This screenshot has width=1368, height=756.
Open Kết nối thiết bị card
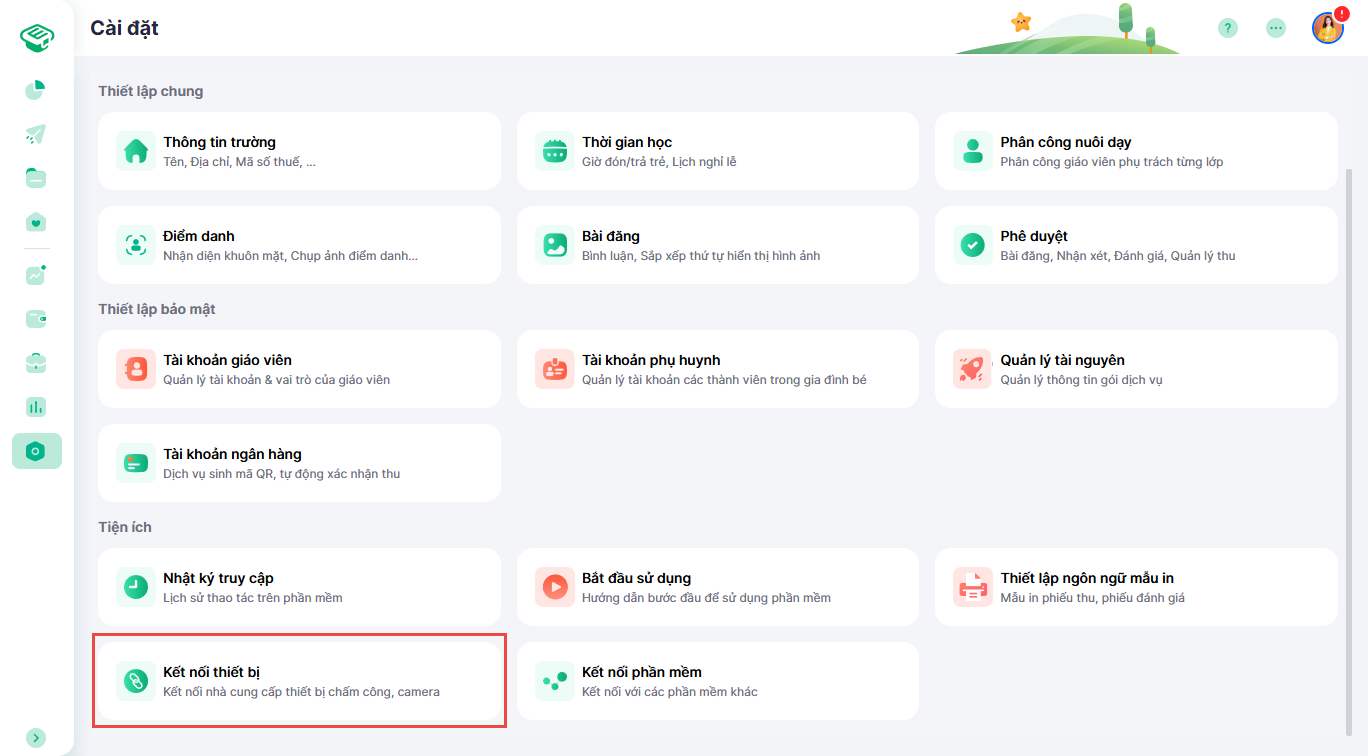299,681
